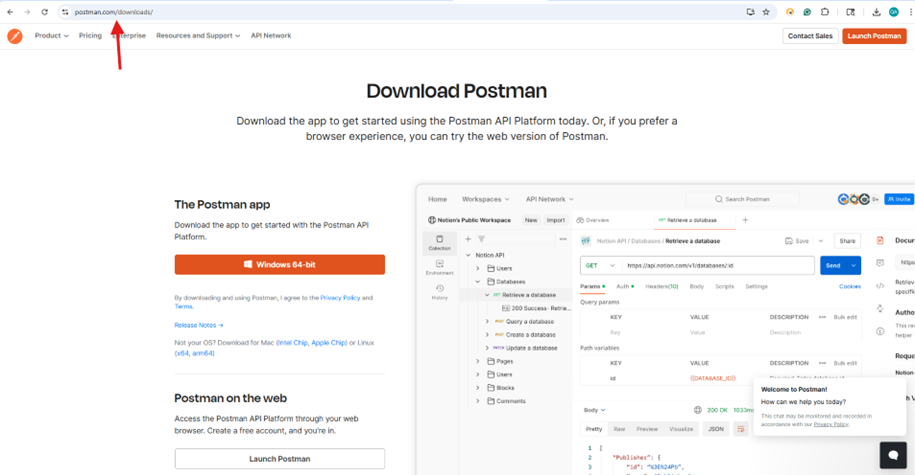Click the browser address bar URL
The image size is (915, 475).
pos(114,12)
